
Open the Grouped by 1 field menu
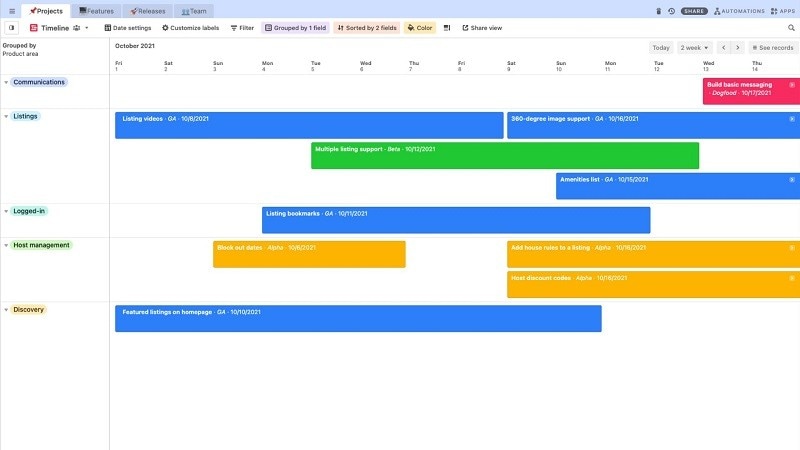[x=295, y=28]
